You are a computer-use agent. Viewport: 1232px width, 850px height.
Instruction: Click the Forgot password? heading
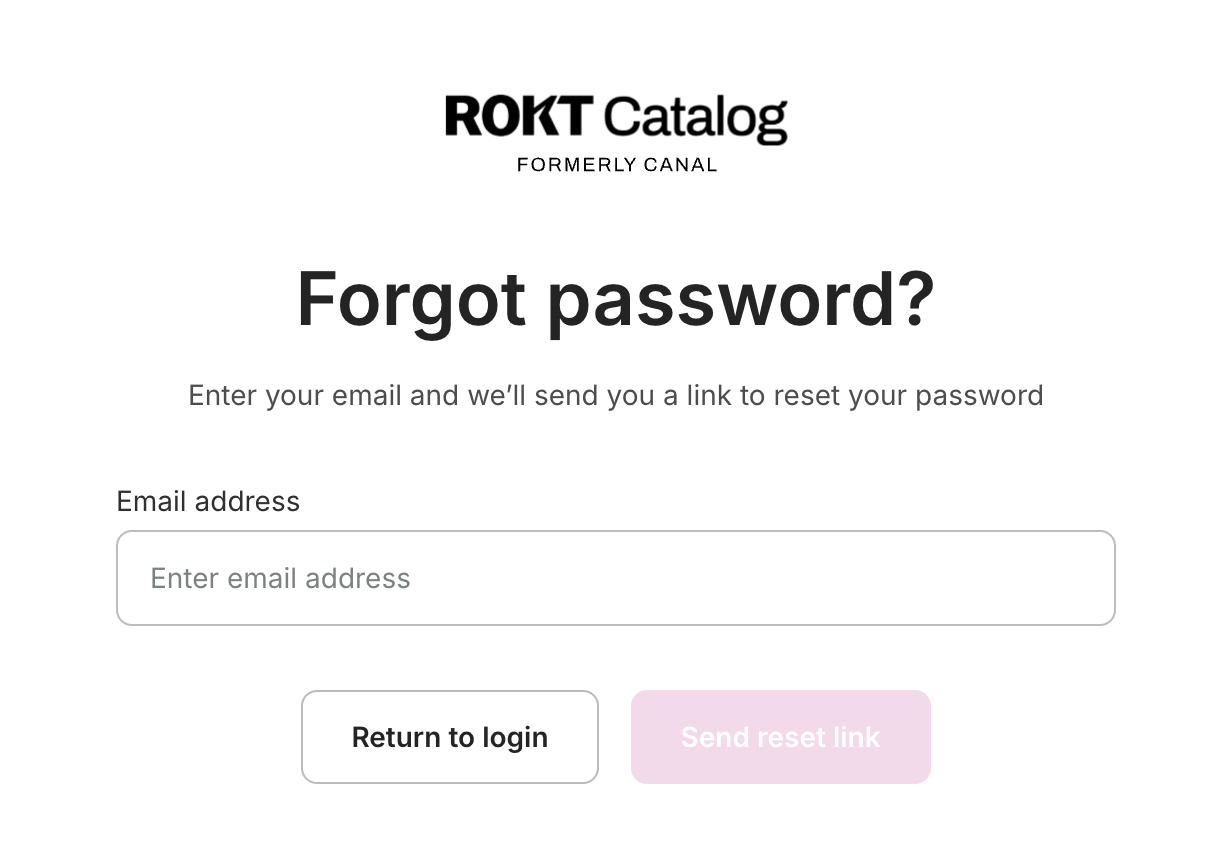pyautogui.click(x=616, y=299)
